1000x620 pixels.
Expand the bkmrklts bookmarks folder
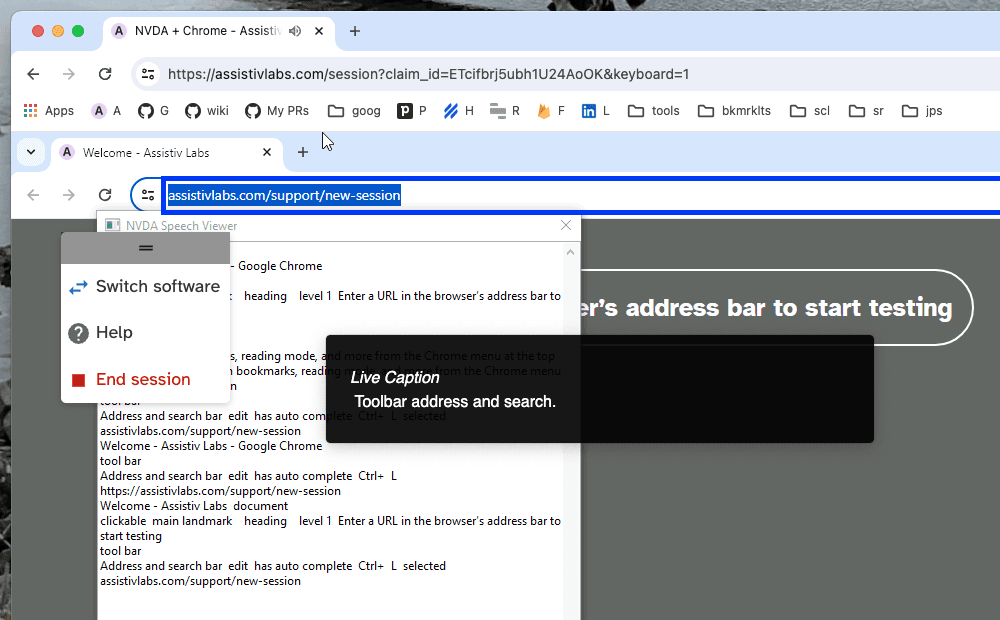(734, 111)
